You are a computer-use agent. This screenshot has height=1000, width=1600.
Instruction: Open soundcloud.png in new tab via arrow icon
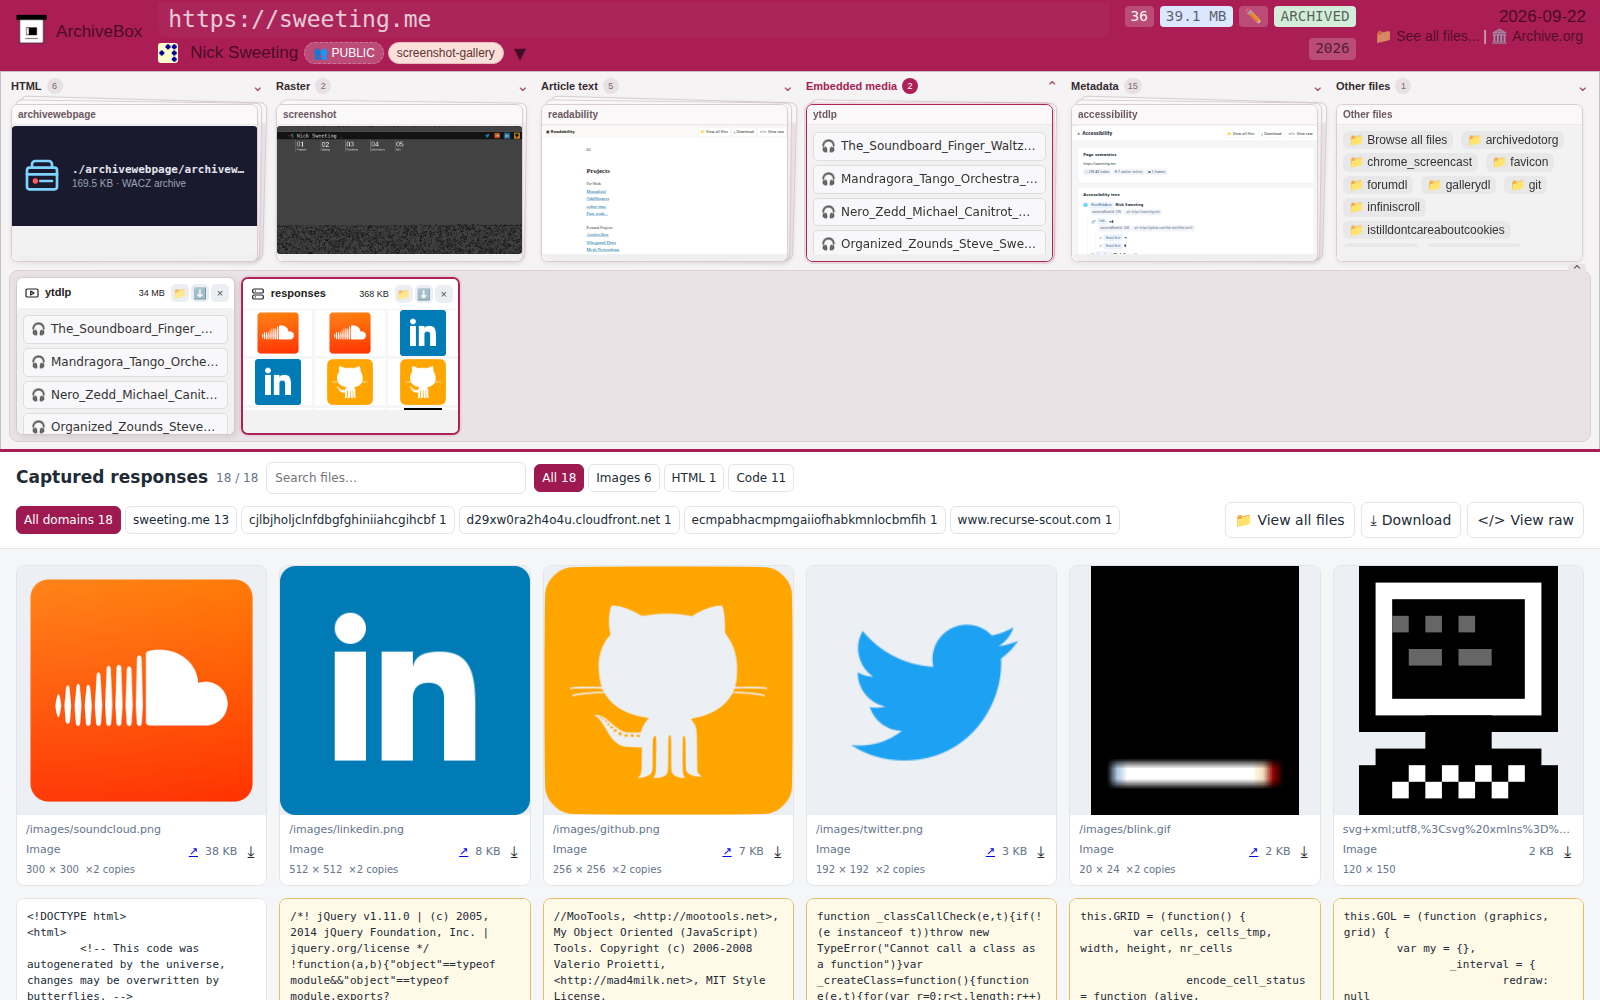[194, 852]
